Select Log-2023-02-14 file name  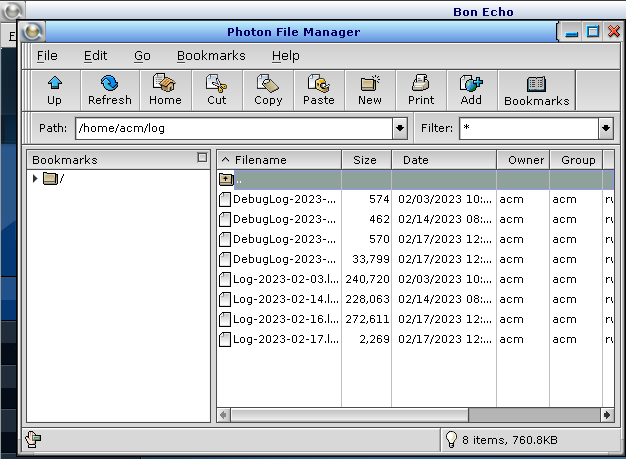click(x=285, y=299)
